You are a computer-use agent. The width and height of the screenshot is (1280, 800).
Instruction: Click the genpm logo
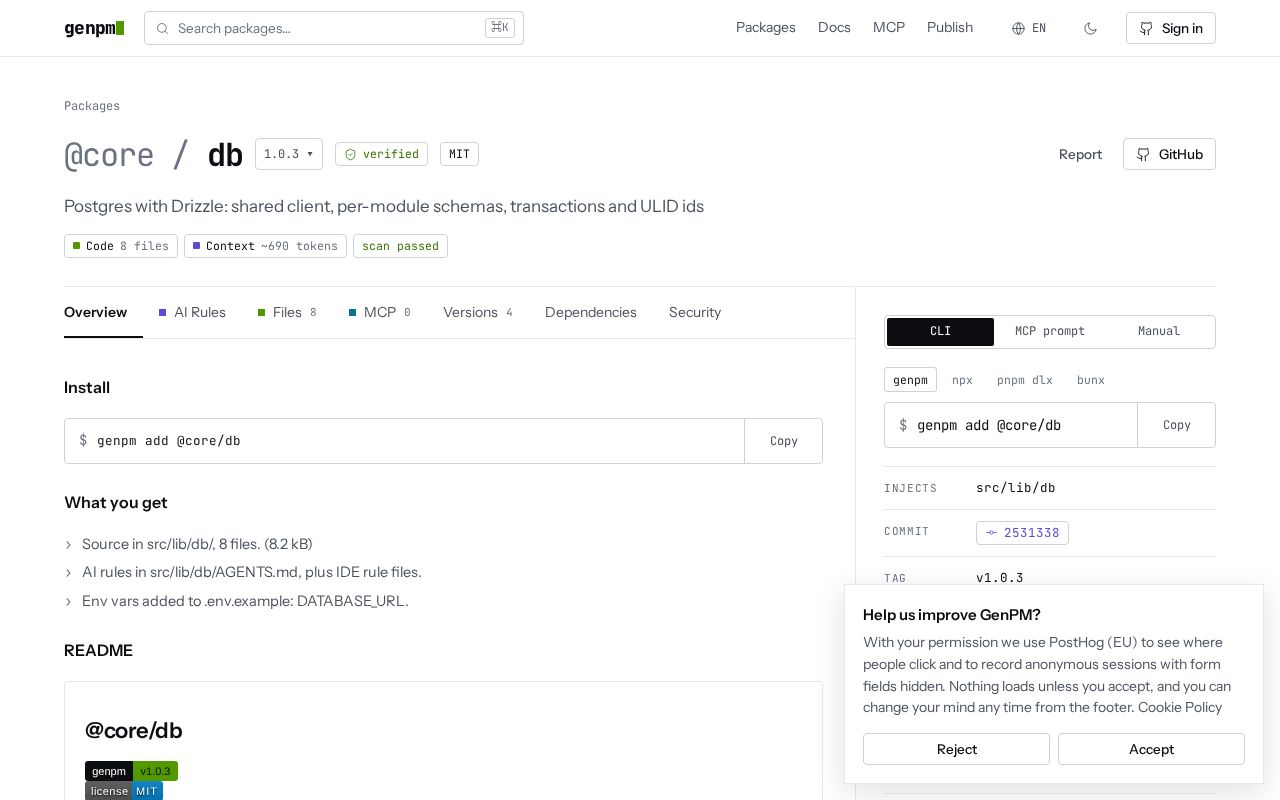[x=94, y=28]
